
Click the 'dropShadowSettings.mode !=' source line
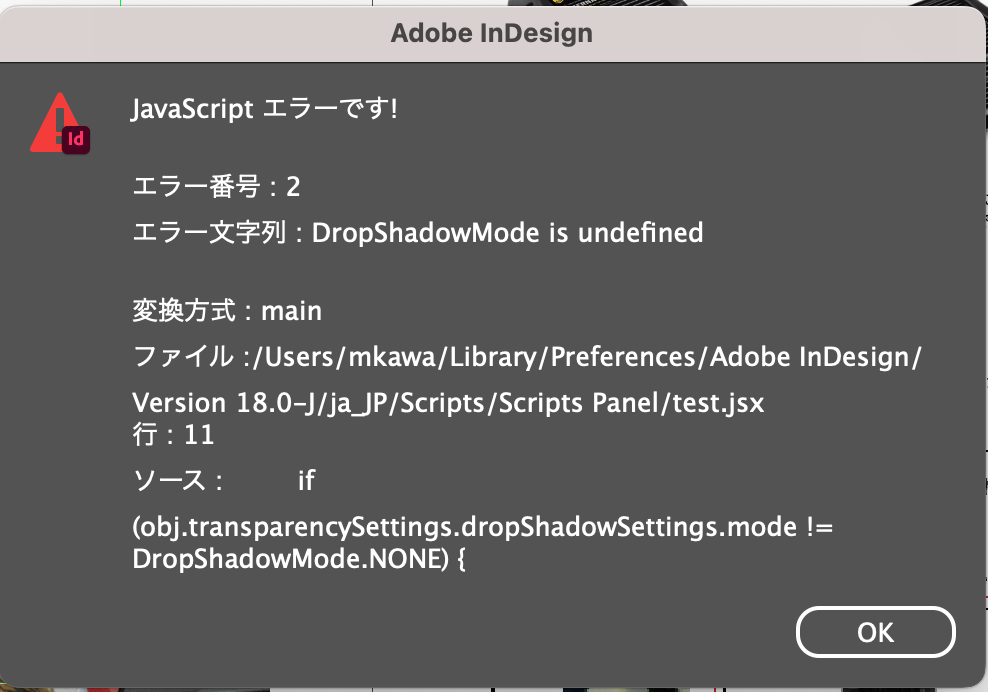click(483, 527)
